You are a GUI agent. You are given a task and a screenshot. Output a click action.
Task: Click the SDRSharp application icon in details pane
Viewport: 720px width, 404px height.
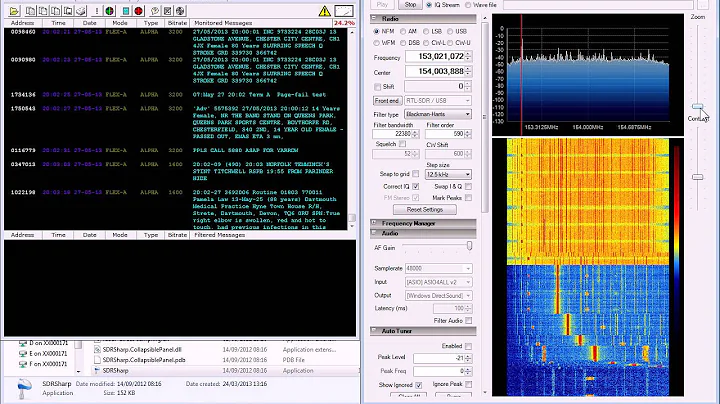coord(24,388)
